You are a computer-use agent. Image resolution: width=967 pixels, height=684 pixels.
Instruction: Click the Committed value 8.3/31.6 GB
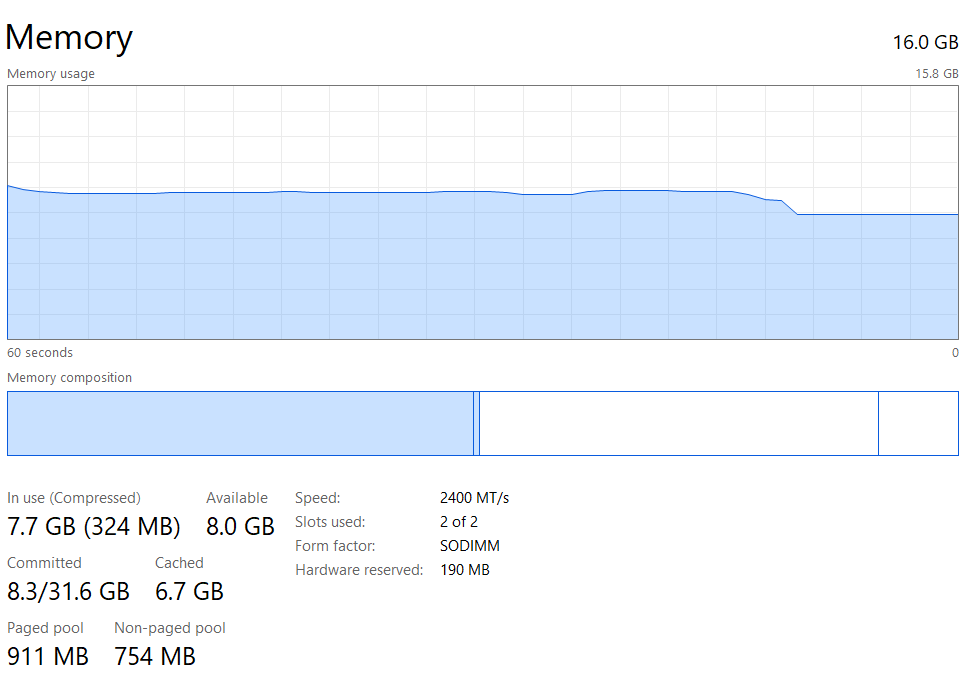(68, 591)
